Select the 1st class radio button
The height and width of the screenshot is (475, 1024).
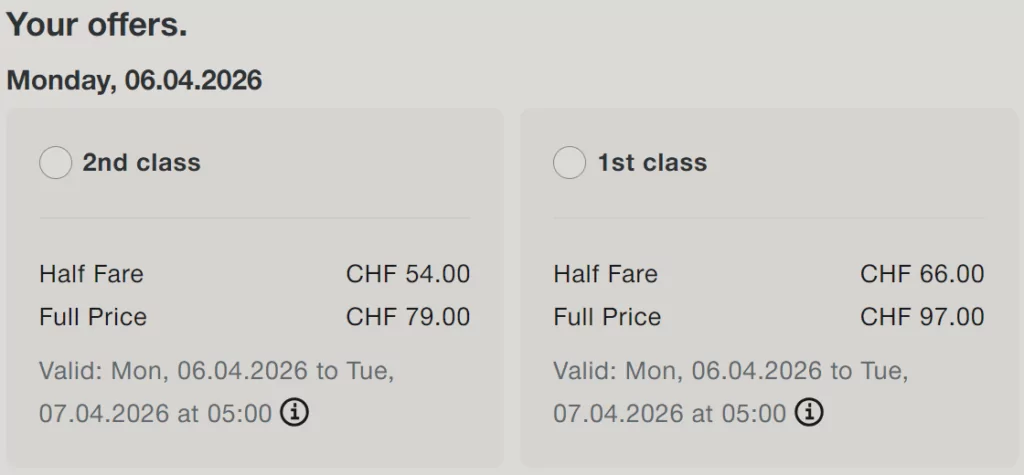click(569, 163)
